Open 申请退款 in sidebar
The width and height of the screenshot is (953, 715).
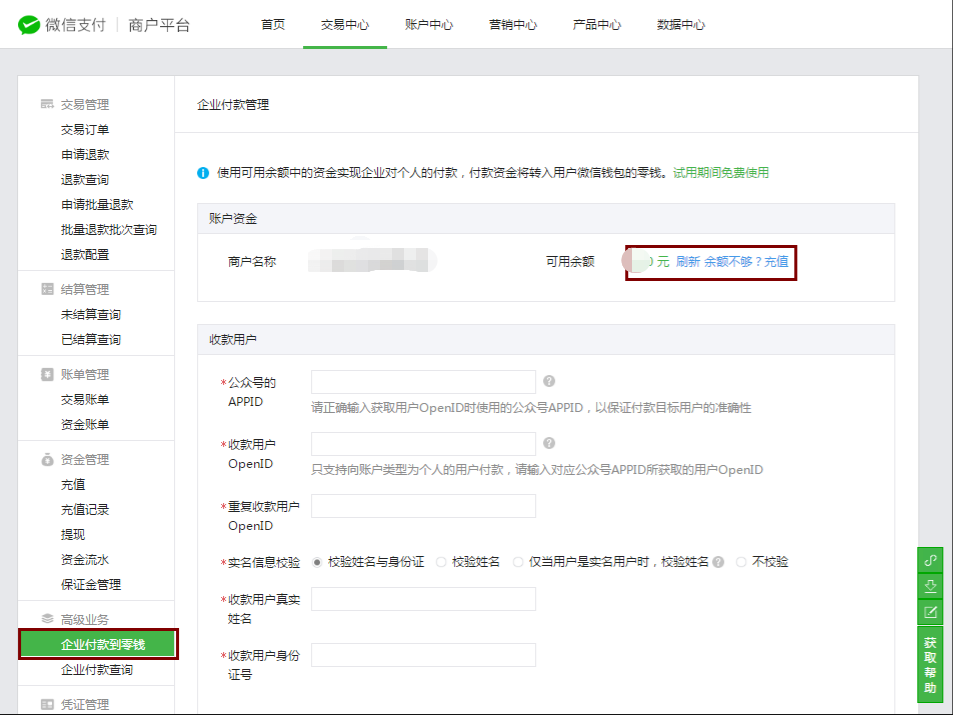pos(84,154)
